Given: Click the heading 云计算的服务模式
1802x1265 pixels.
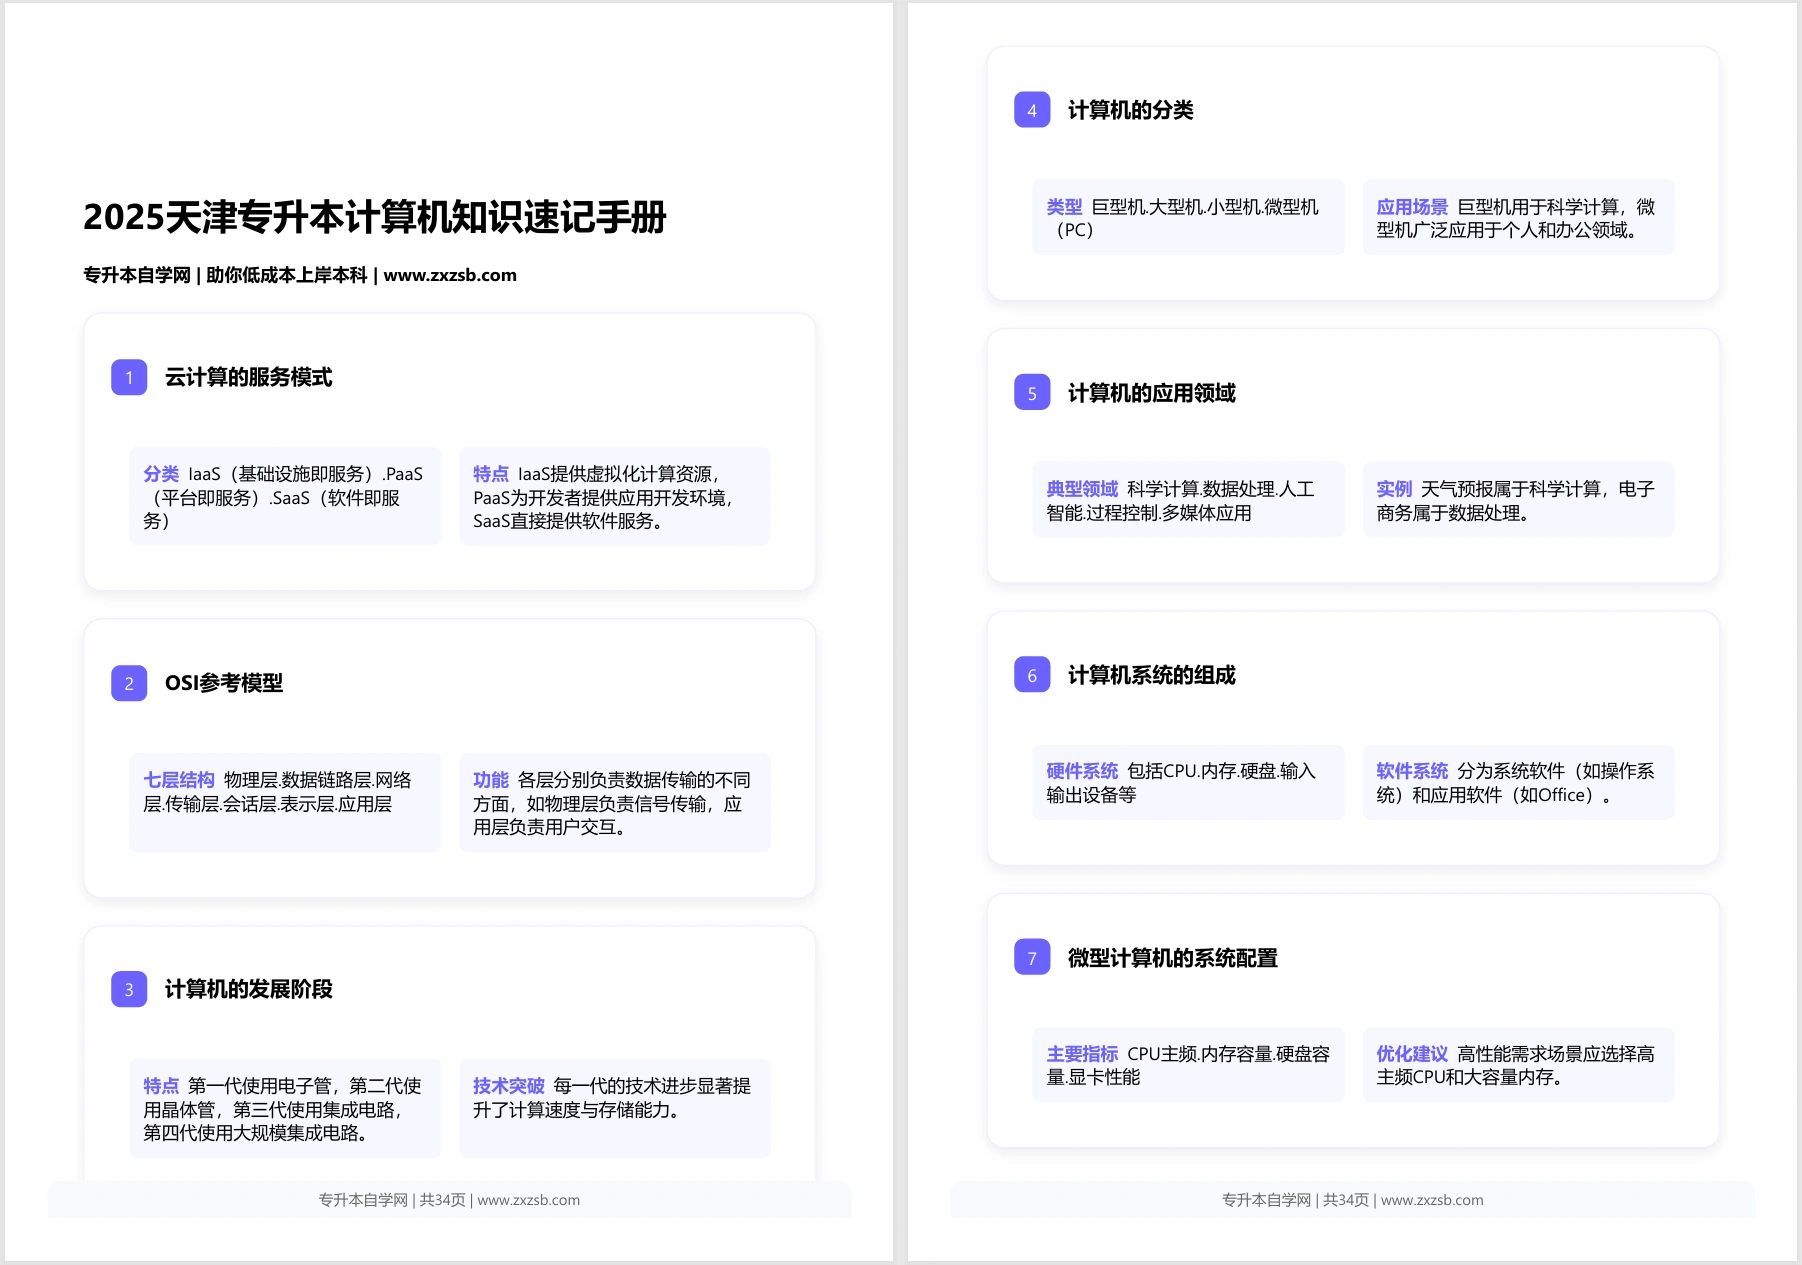Looking at the screenshot, I should [248, 377].
